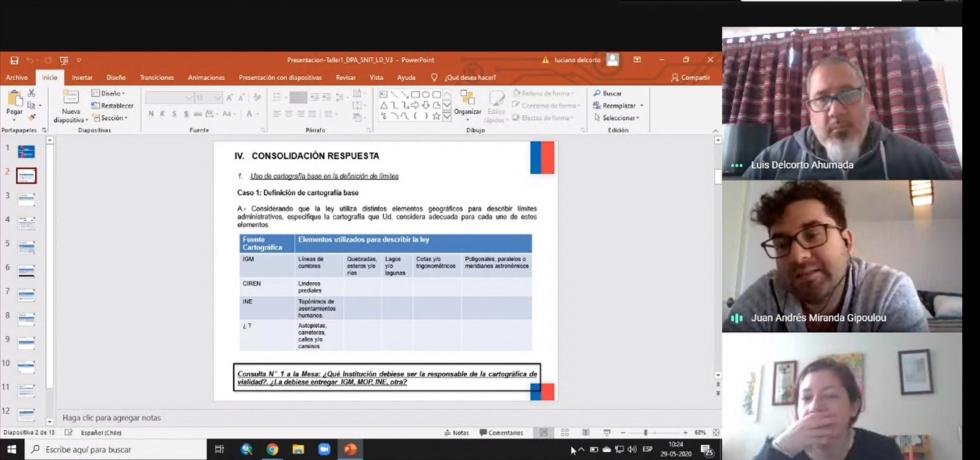Select the rectangle shape in shapes gallery

click(416, 94)
